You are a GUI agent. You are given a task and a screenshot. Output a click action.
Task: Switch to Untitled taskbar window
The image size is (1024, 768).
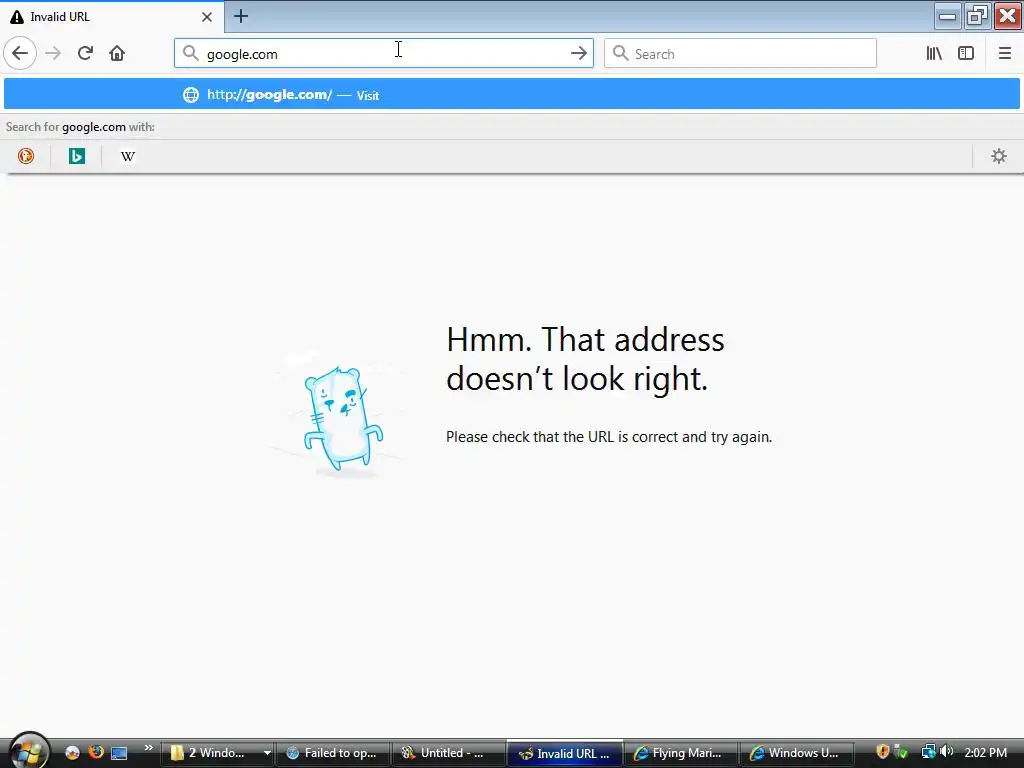[449, 753]
